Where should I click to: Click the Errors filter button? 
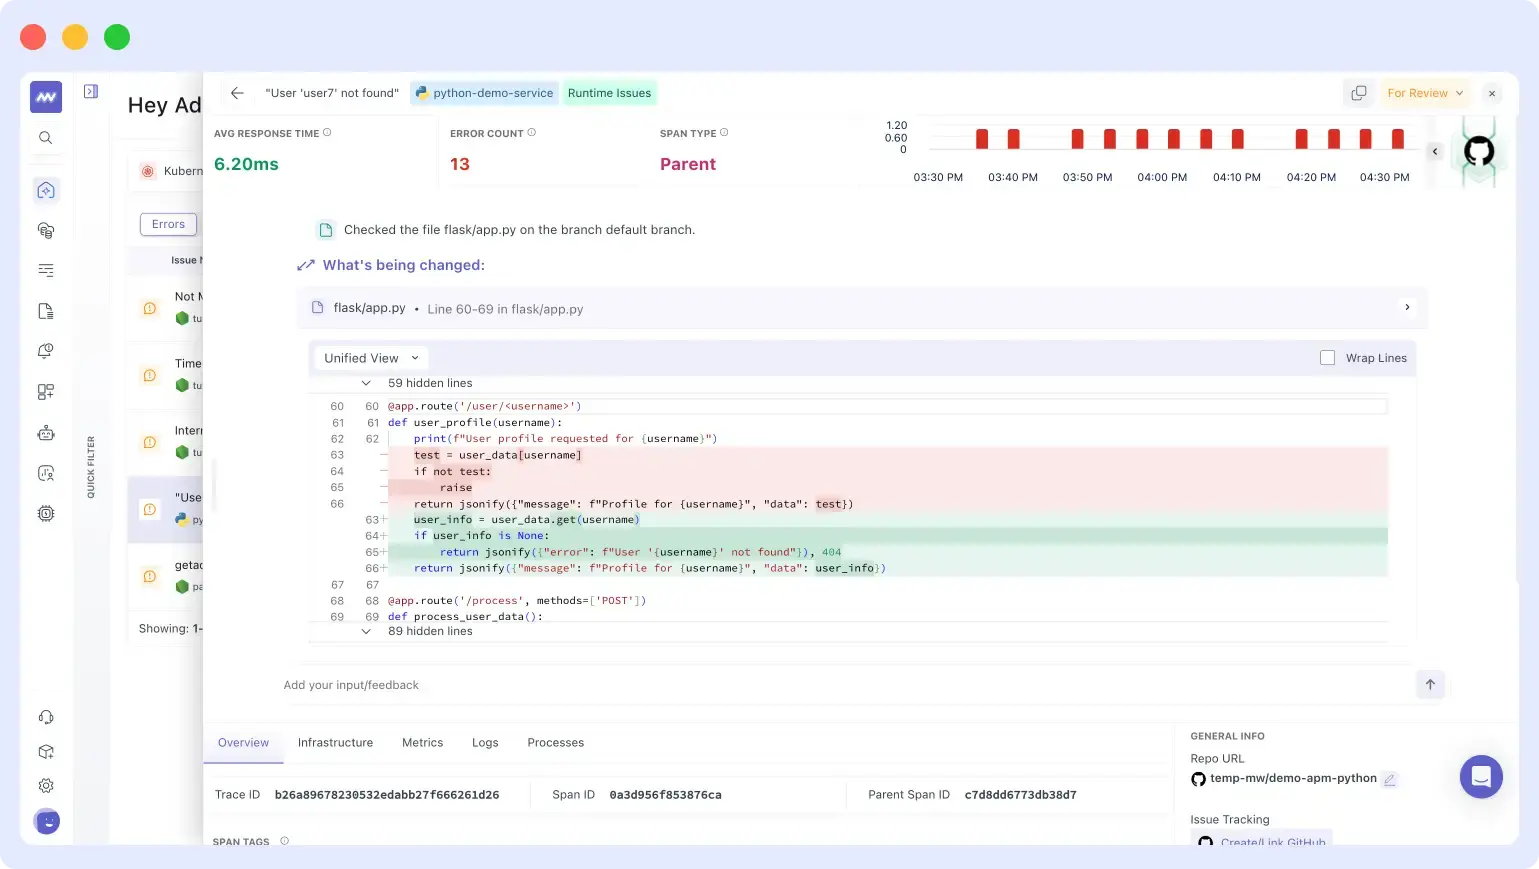coord(168,224)
